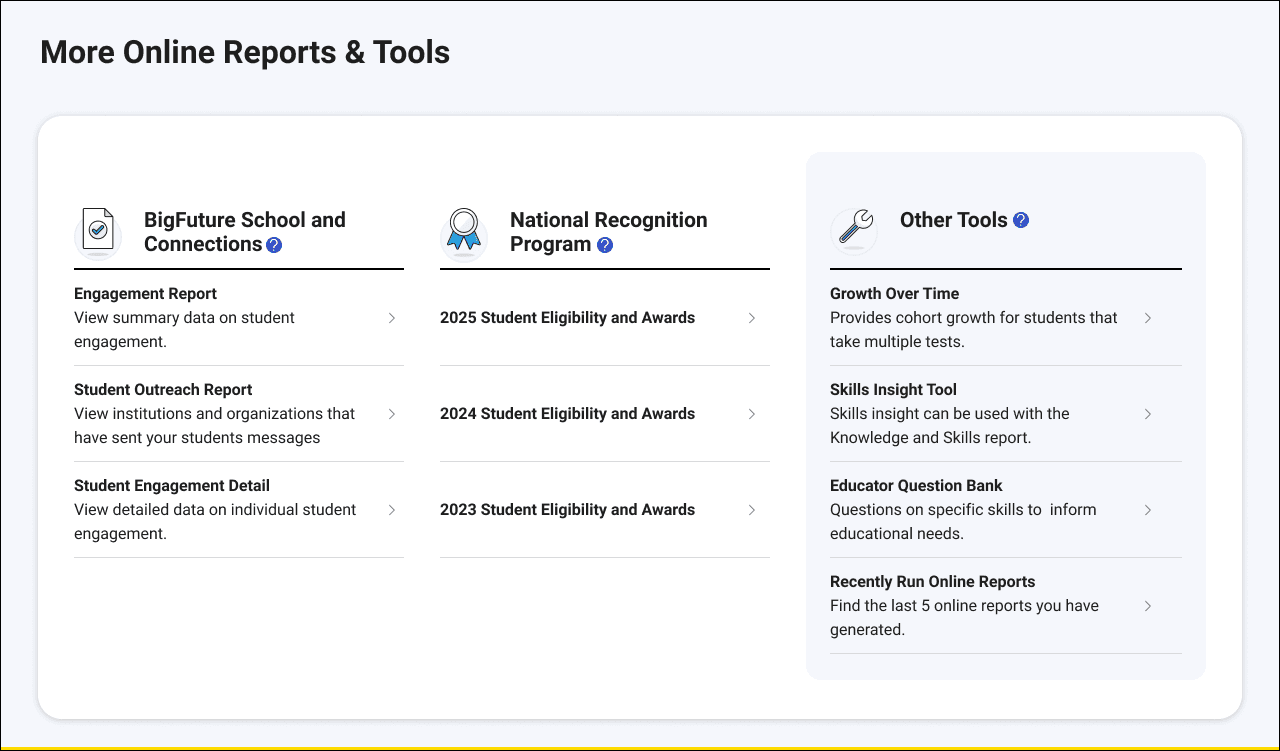Open 2023 Student Eligibility and Awards
The width and height of the screenshot is (1280, 751).
pyautogui.click(x=567, y=510)
